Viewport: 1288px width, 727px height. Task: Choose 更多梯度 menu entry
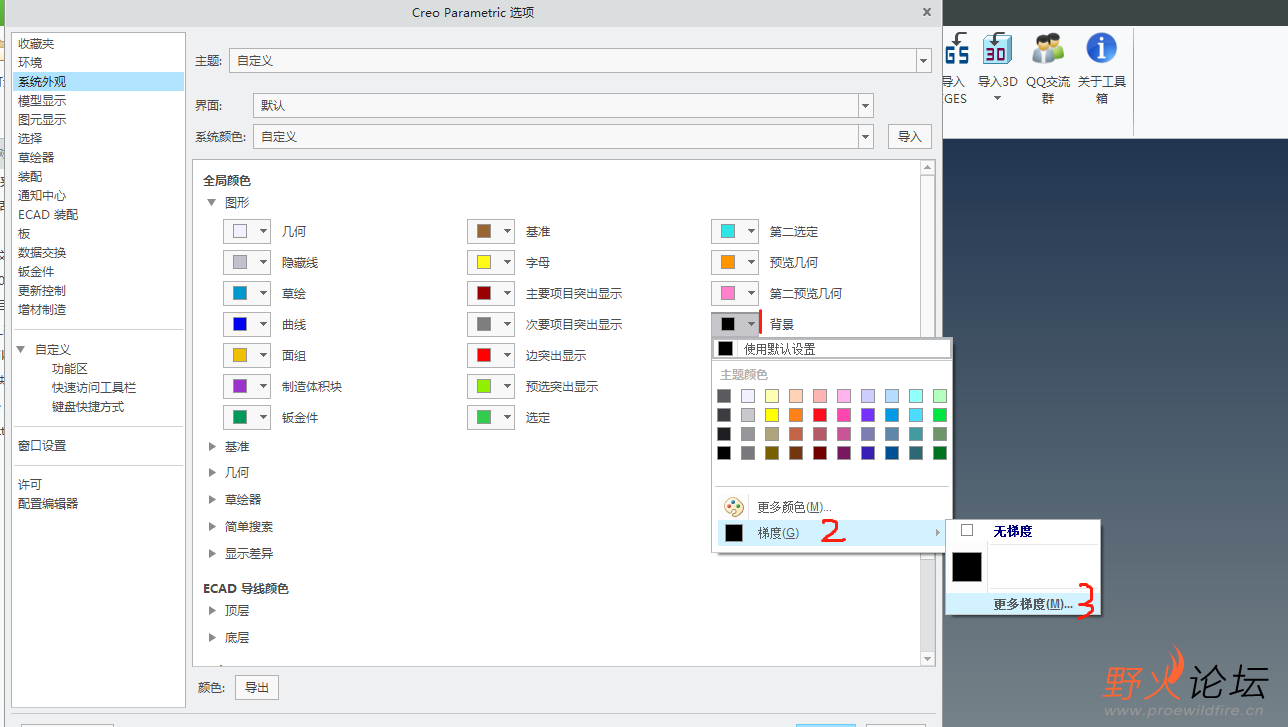(x=1022, y=604)
